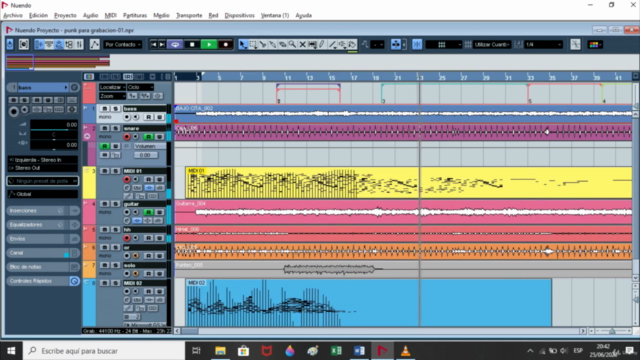Open the Ayuda menu

tap(303, 15)
